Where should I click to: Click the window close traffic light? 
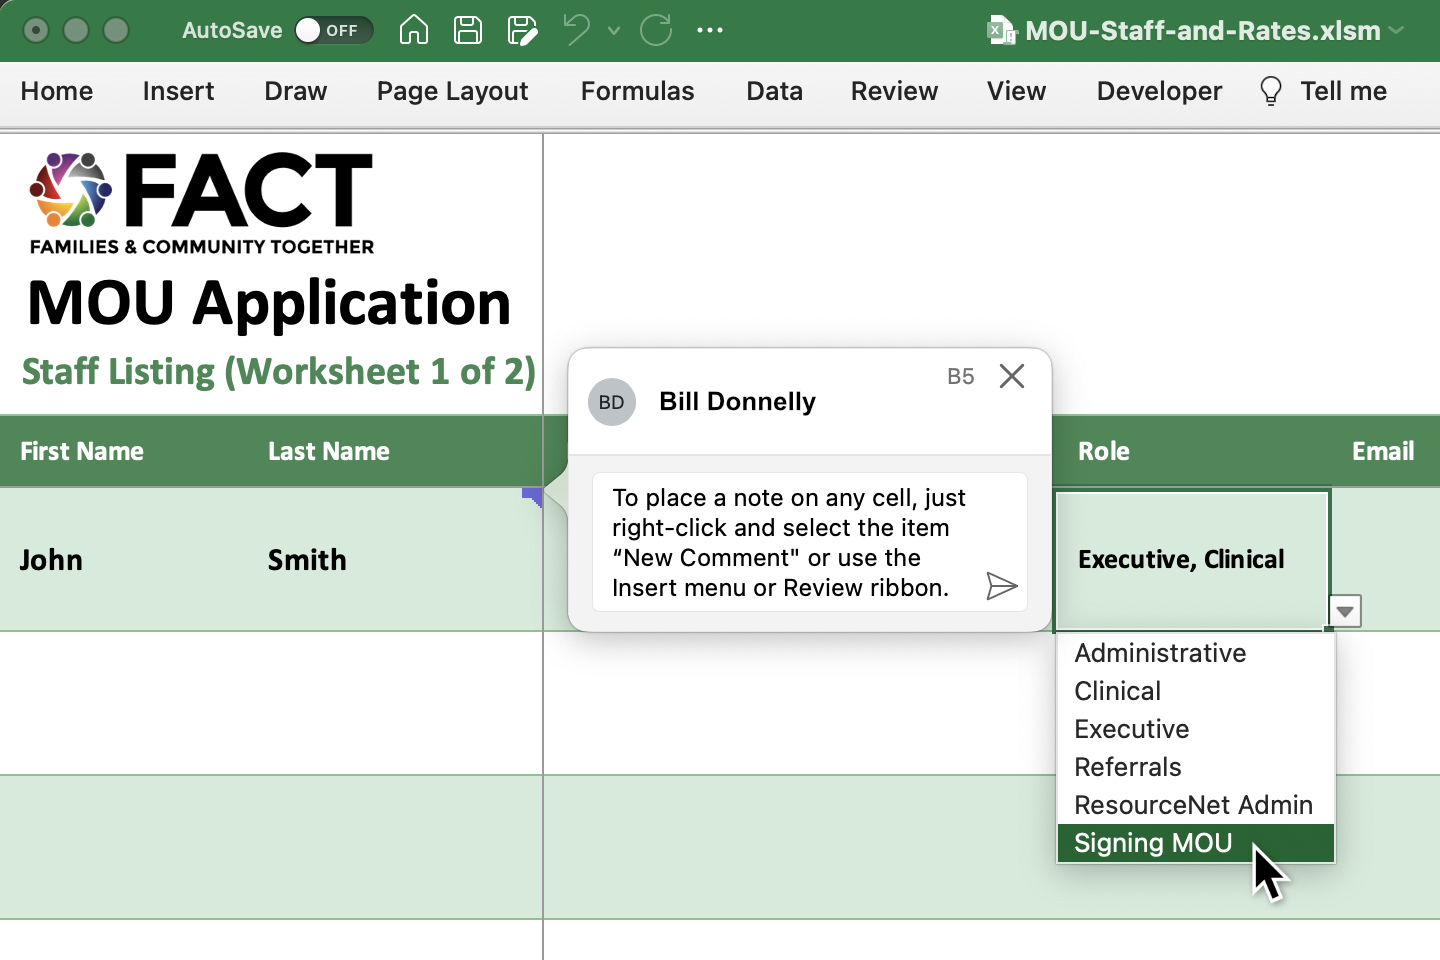click(36, 30)
